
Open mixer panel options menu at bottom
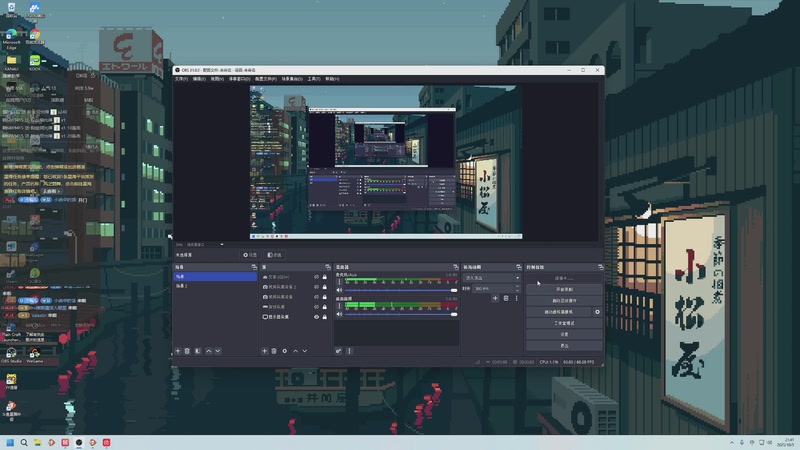coord(349,351)
